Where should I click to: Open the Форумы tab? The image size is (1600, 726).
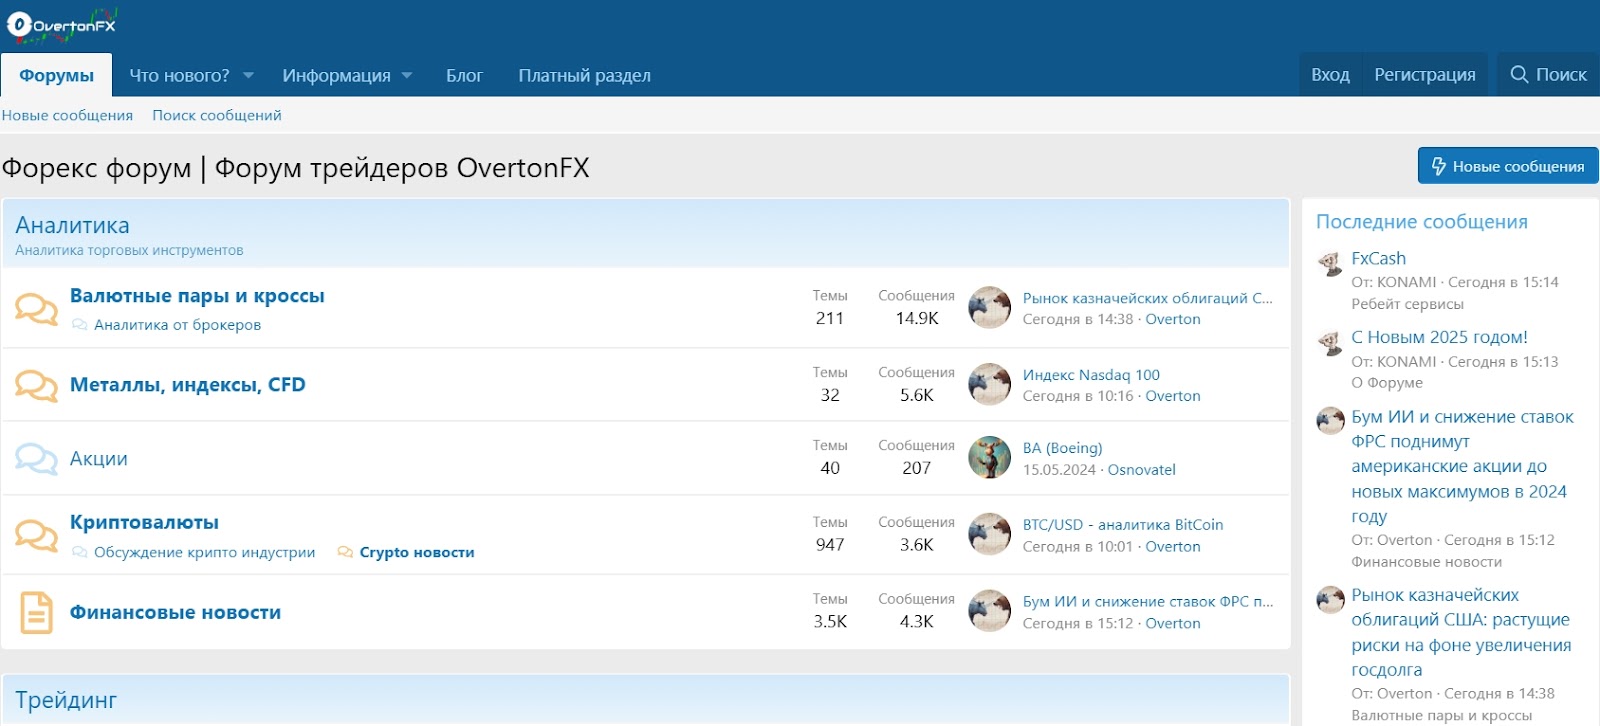point(57,76)
